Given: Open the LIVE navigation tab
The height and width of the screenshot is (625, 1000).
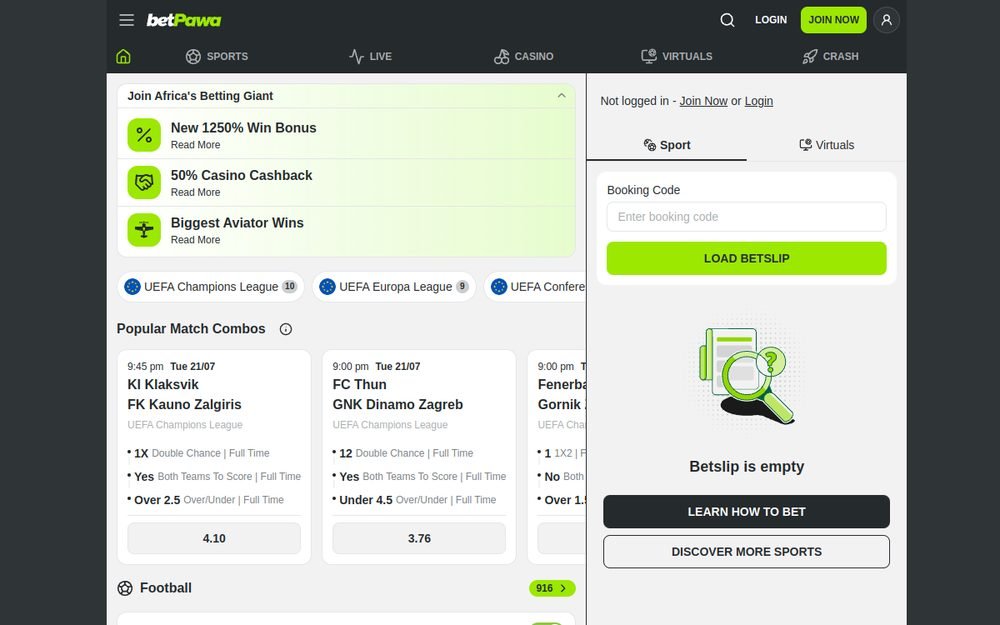Looking at the screenshot, I should point(371,56).
